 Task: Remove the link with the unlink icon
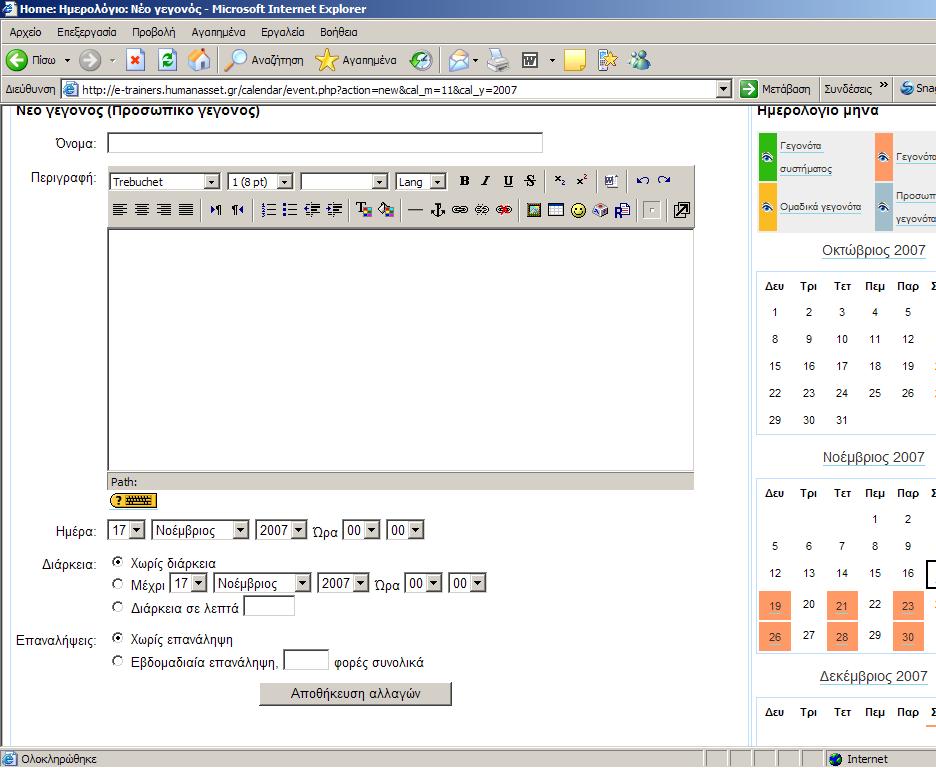[482, 209]
